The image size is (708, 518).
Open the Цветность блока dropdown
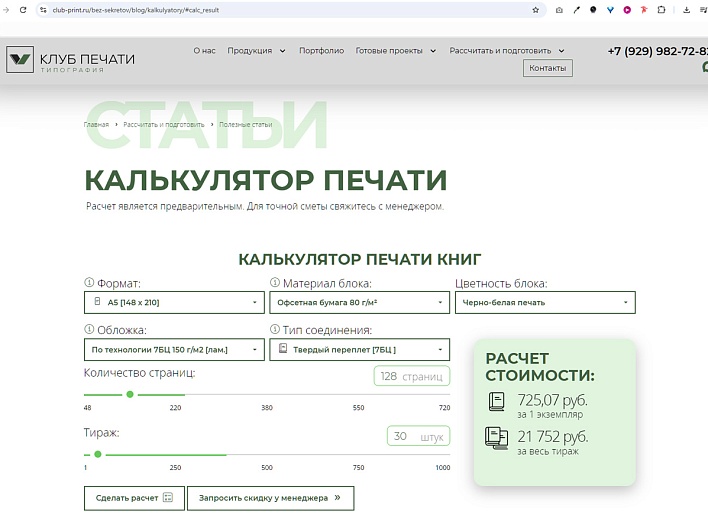(x=545, y=303)
